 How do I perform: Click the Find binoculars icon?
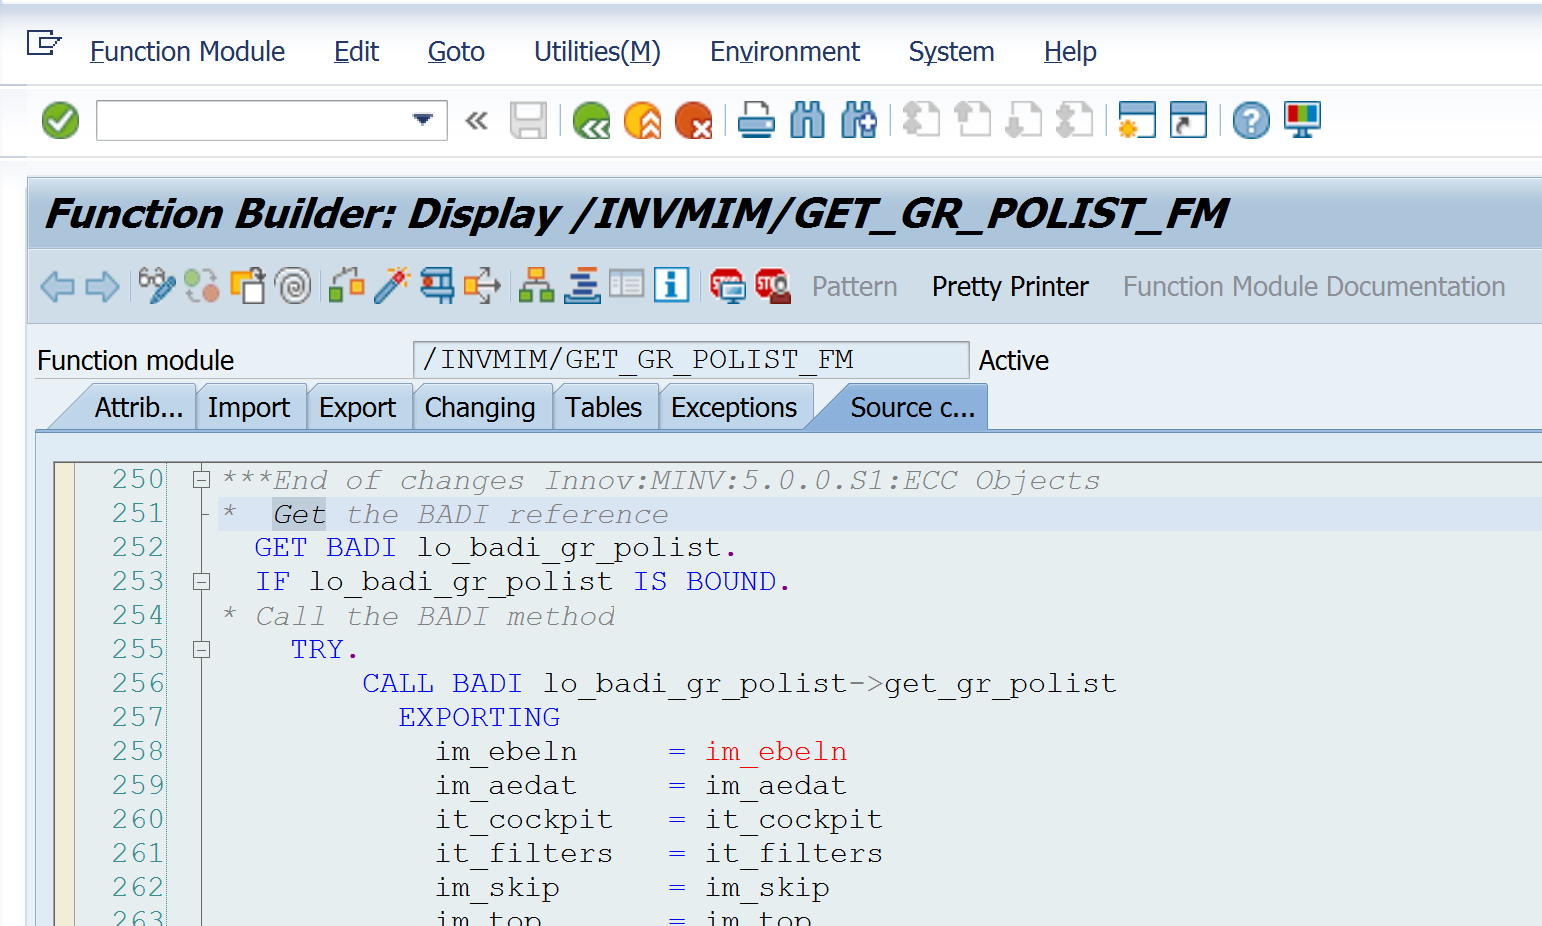coord(807,121)
